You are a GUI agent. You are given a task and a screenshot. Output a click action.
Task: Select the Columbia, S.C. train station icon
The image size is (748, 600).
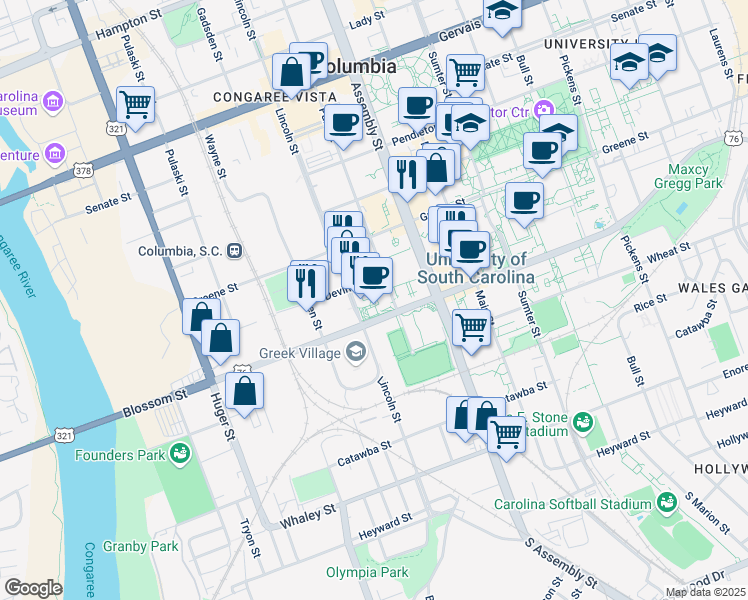tap(235, 250)
